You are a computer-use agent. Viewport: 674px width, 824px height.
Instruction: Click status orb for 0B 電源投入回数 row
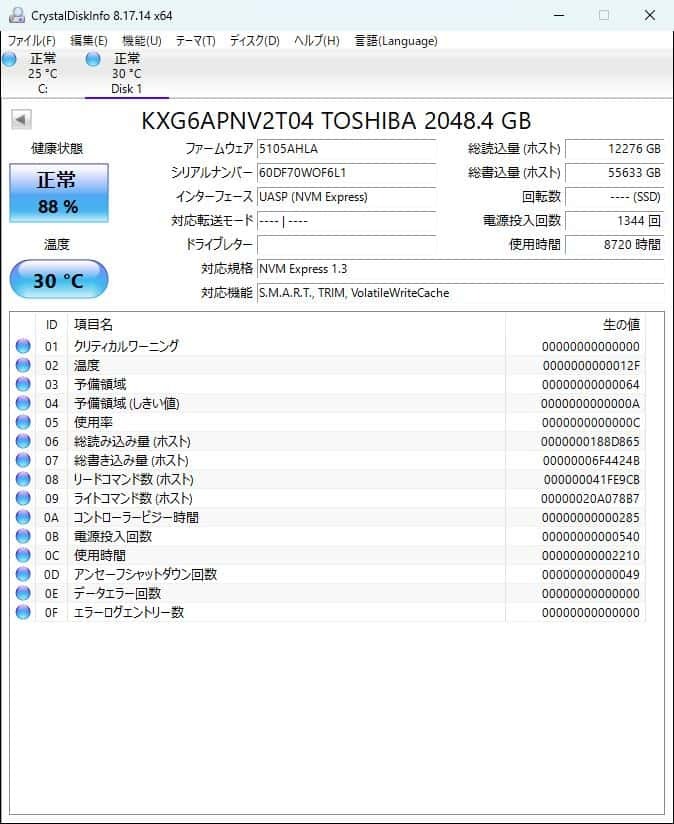pos(23,536)
